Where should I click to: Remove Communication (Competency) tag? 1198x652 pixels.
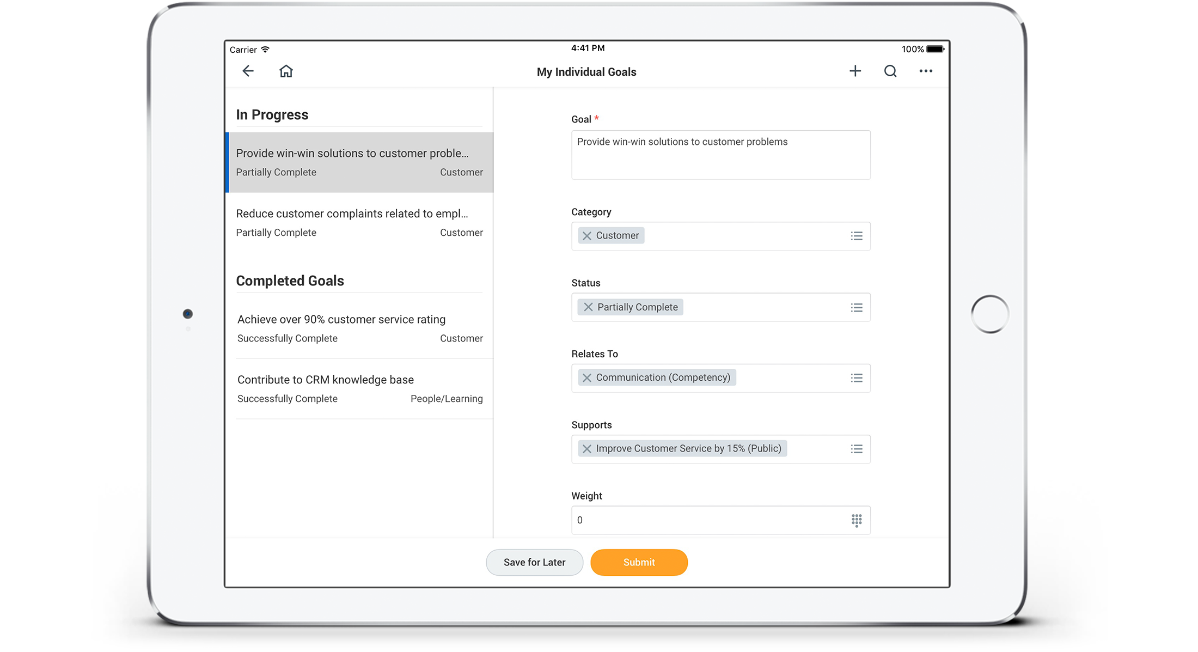point(587,378)
